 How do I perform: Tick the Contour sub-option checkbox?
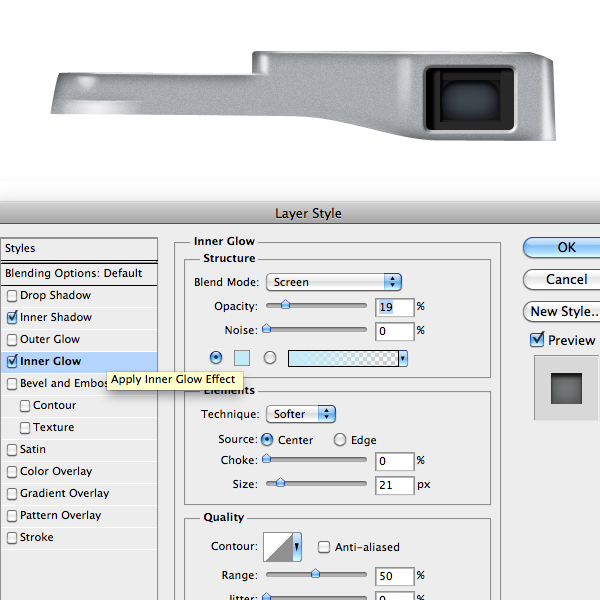25,406
